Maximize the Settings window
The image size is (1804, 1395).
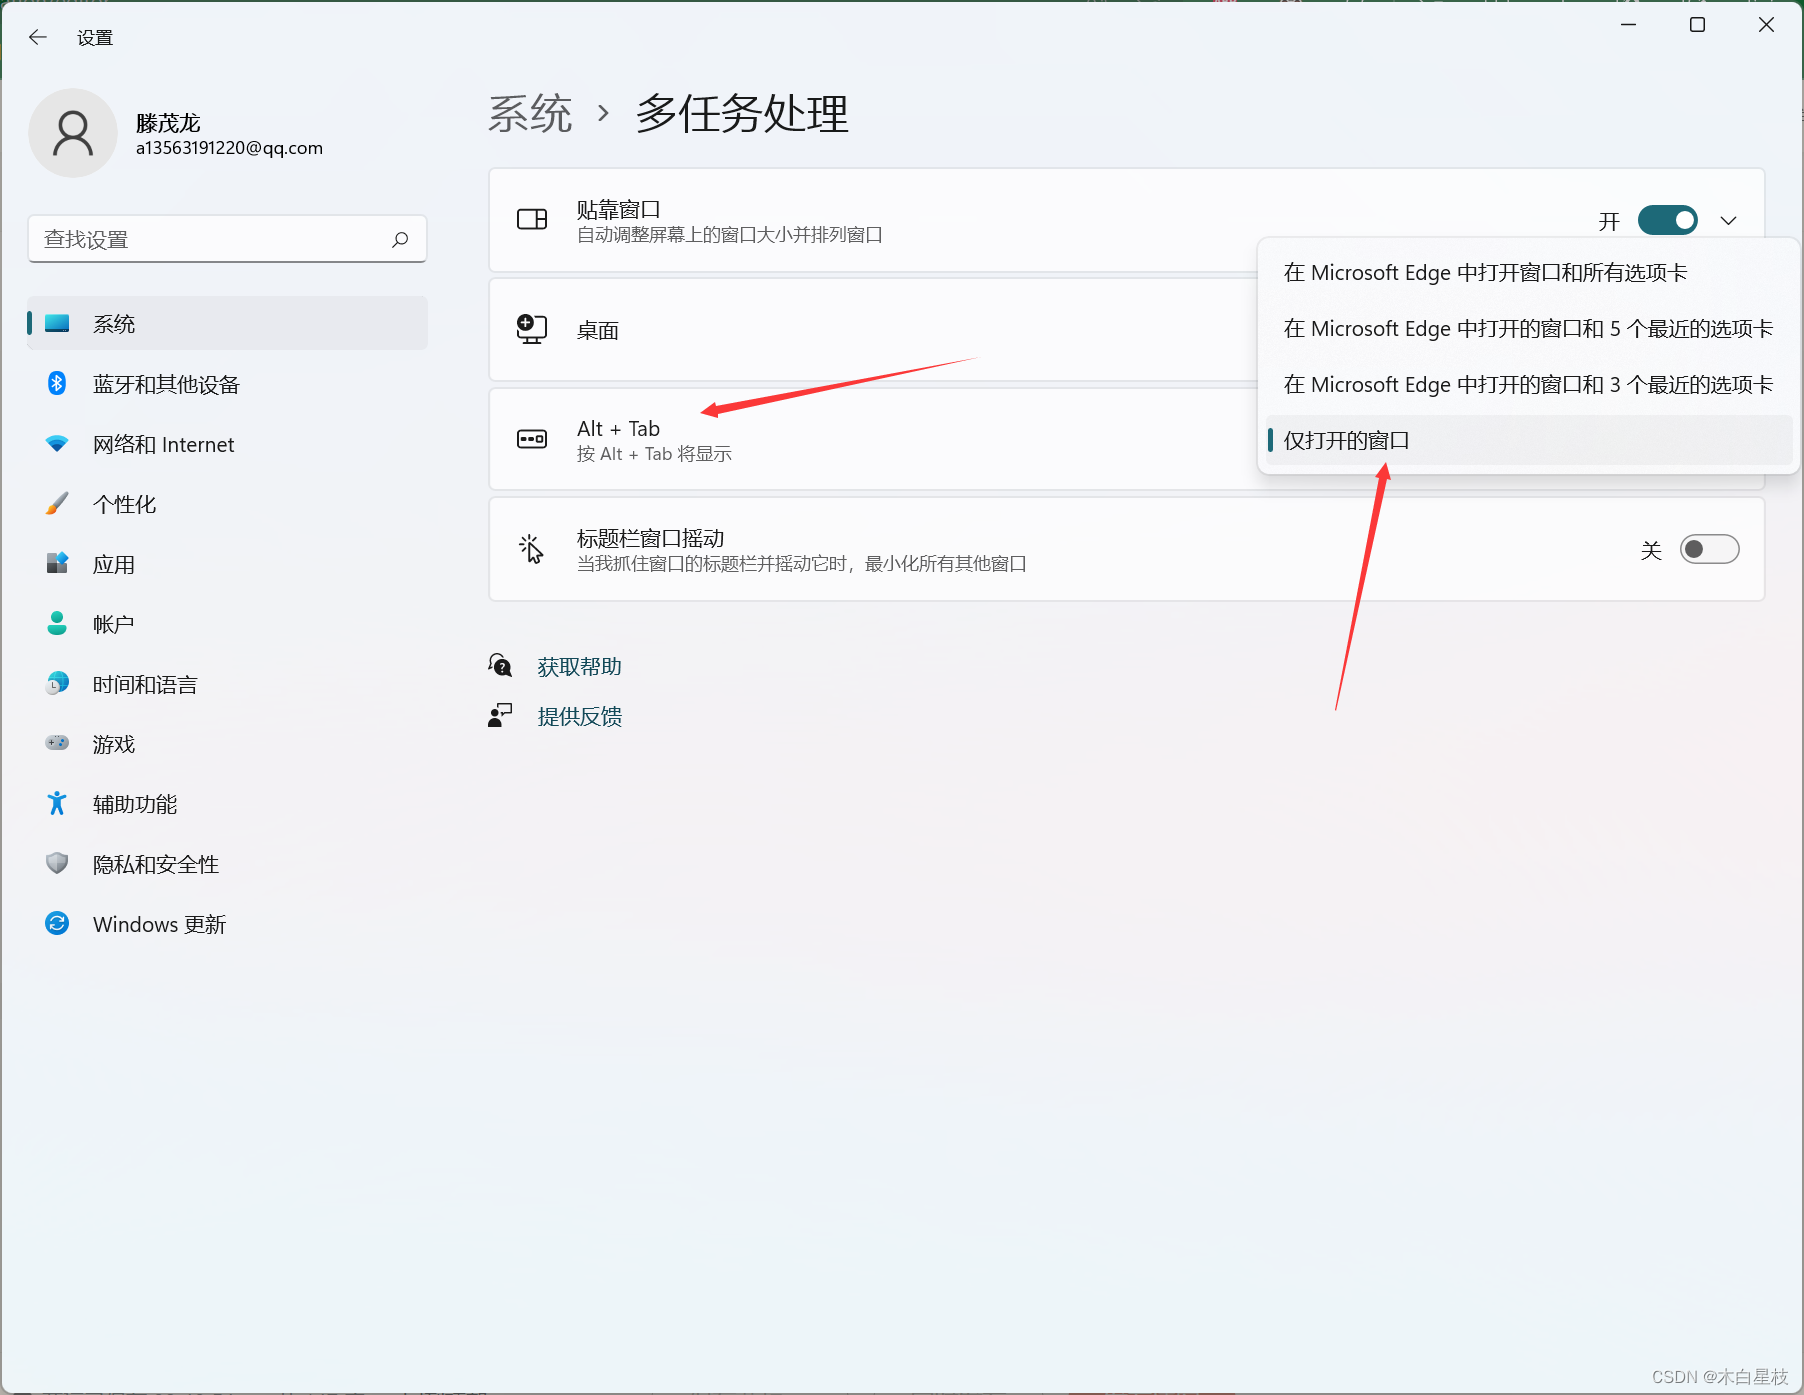[x=1698, y=25]
